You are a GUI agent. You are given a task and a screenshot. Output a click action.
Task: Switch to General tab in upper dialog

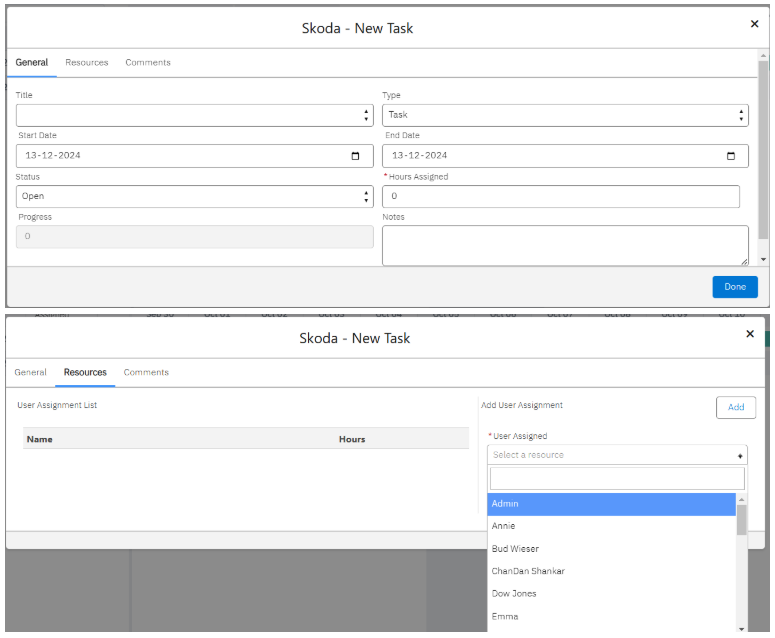coord(32,63)
